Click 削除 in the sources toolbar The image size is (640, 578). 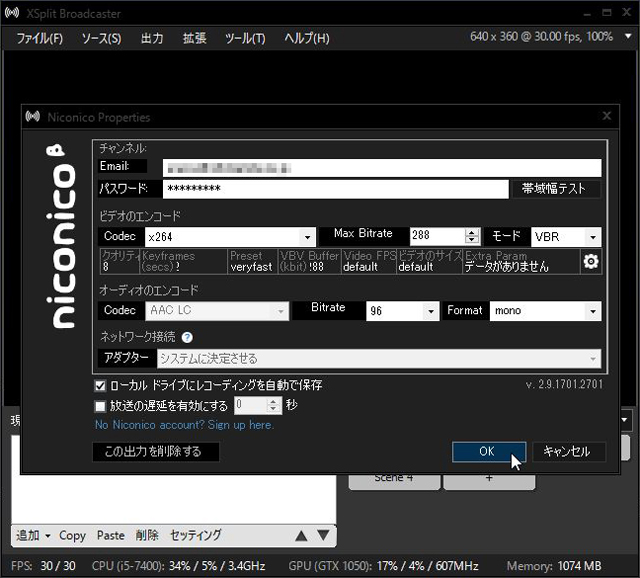tap(147, 535)
